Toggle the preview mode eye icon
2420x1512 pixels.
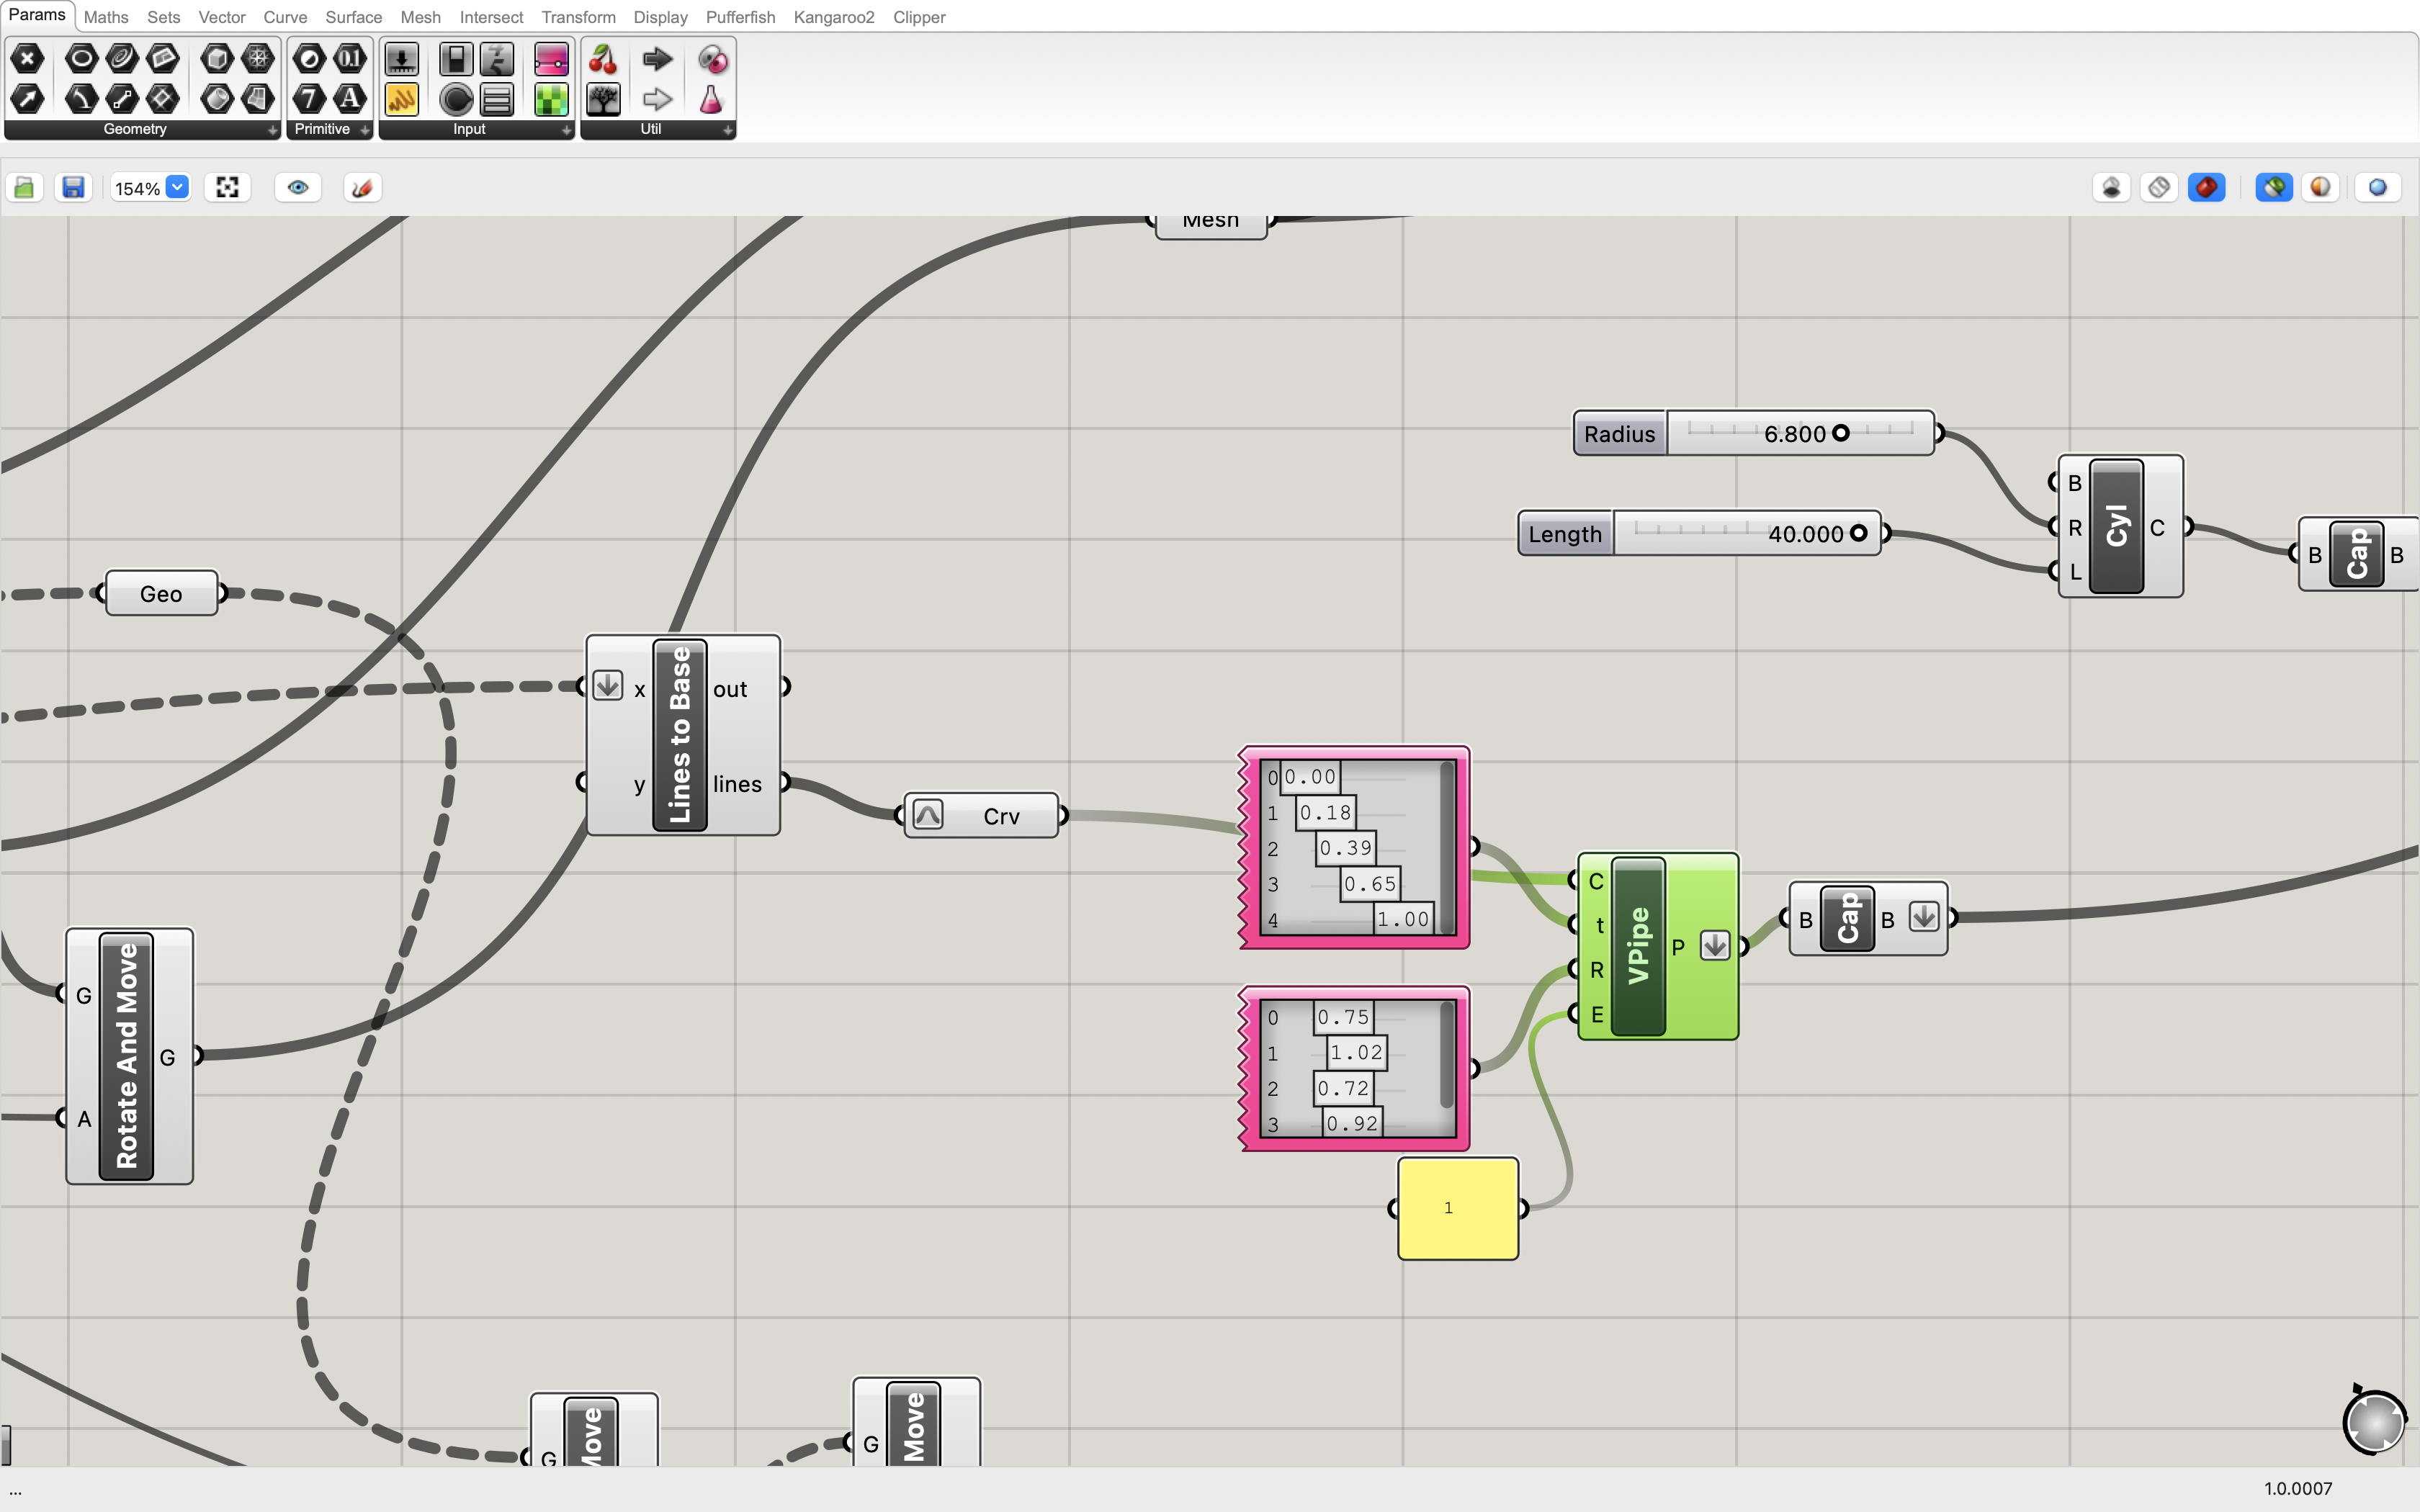(298, 186)
